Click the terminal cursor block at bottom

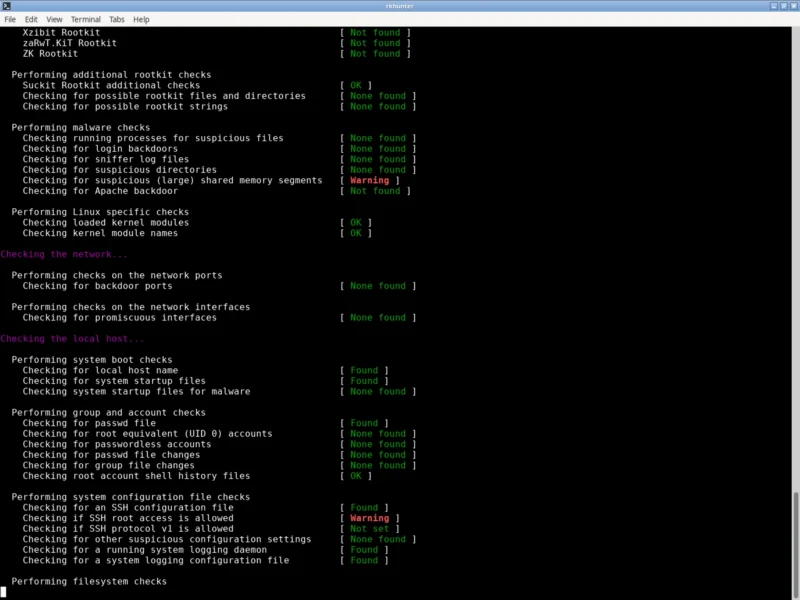pos(3,592)
